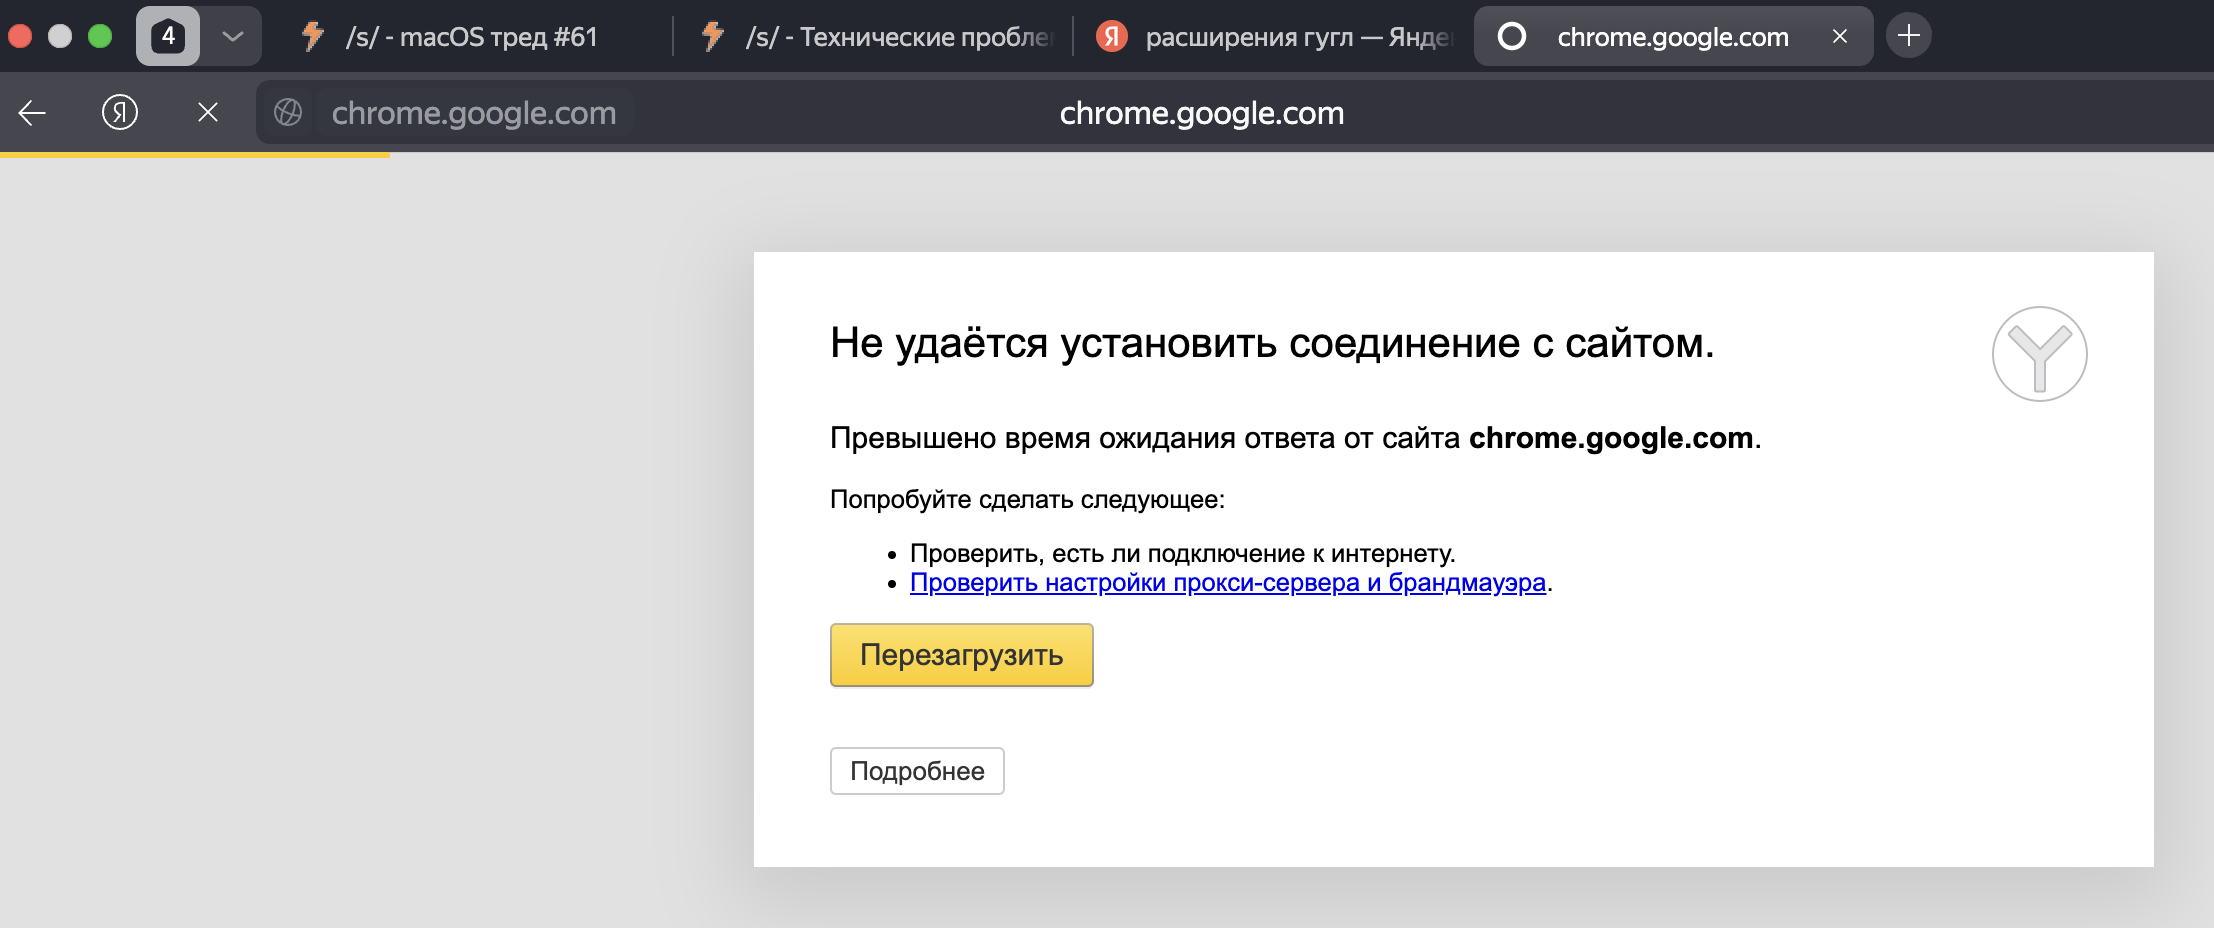The image size is (2214, 928).
Task: Open a new tab with plus button
Action: click(x=1909, y=37)
